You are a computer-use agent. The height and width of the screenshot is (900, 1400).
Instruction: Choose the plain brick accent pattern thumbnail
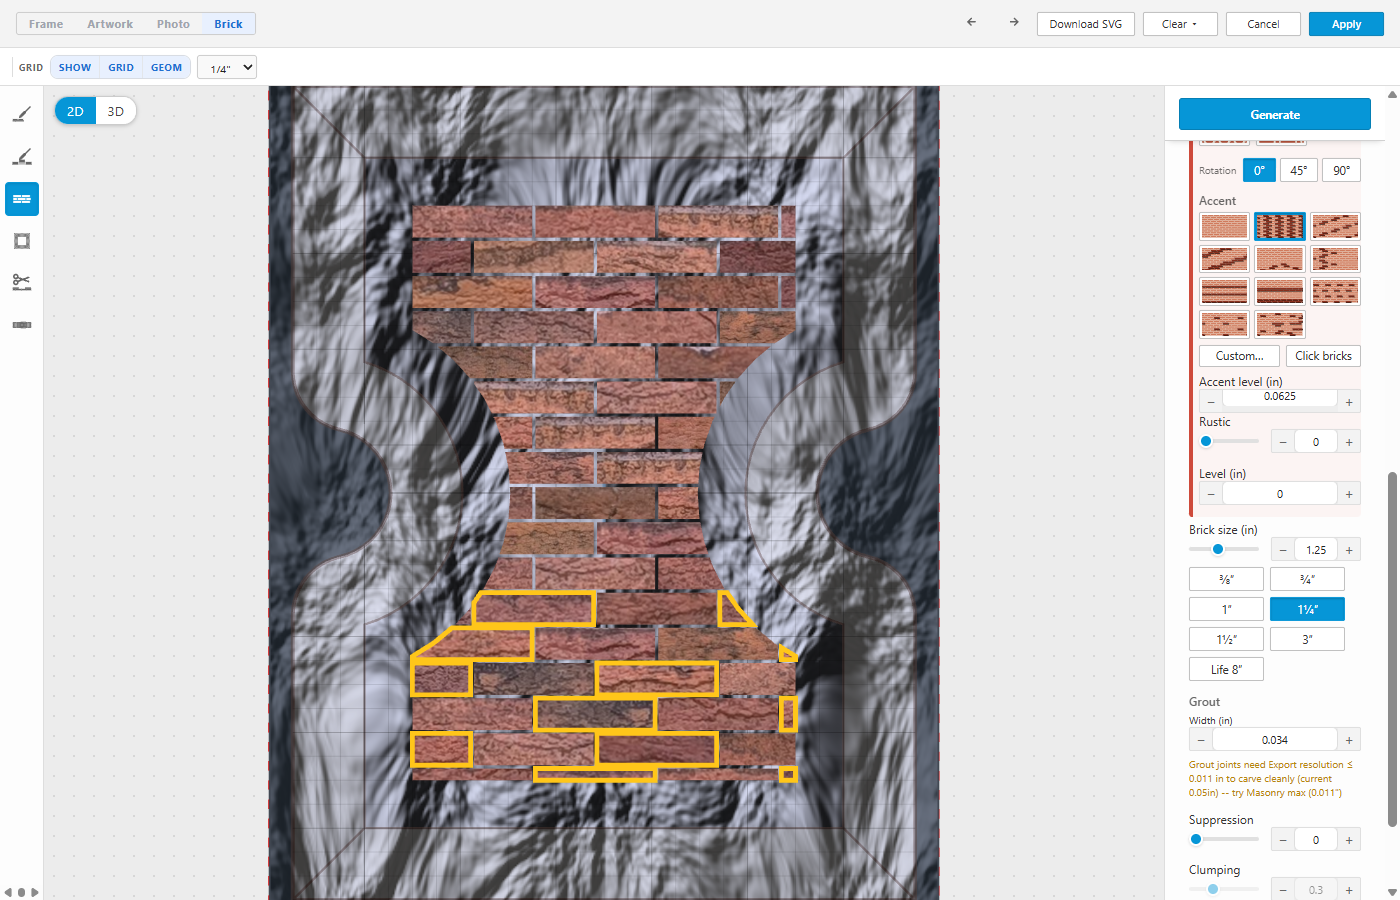pyautogui.click(x=1224, y=226)
